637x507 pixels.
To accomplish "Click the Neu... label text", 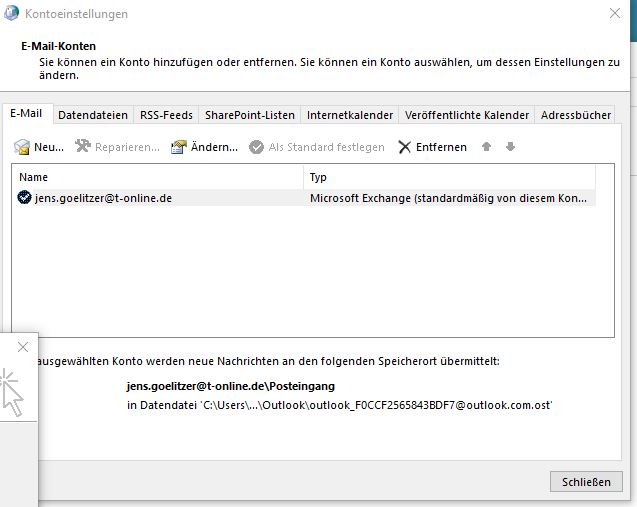I will (x=49, y=147).
